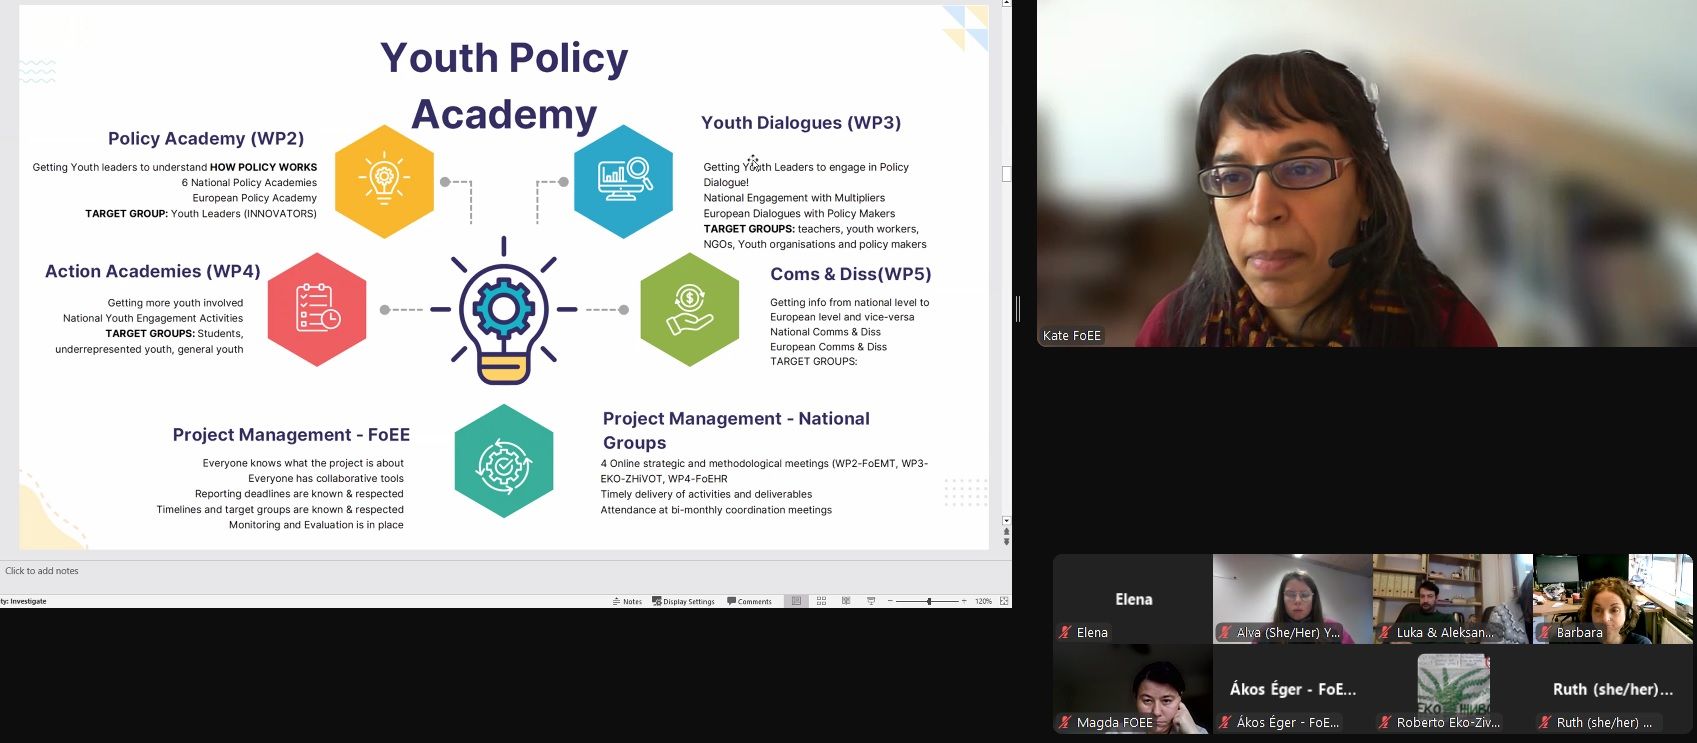Click the 'Coms & Diss(WP5)' heading
Screen dimensions: 1697x743
click(x=851, y=274)
